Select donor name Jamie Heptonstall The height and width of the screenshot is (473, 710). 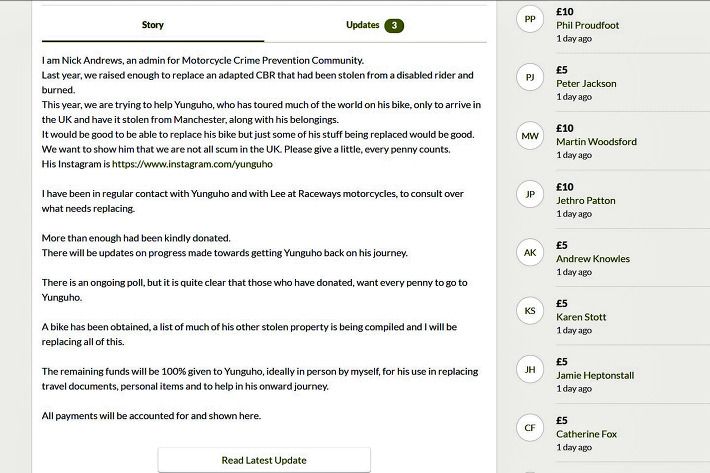[595, 375]
